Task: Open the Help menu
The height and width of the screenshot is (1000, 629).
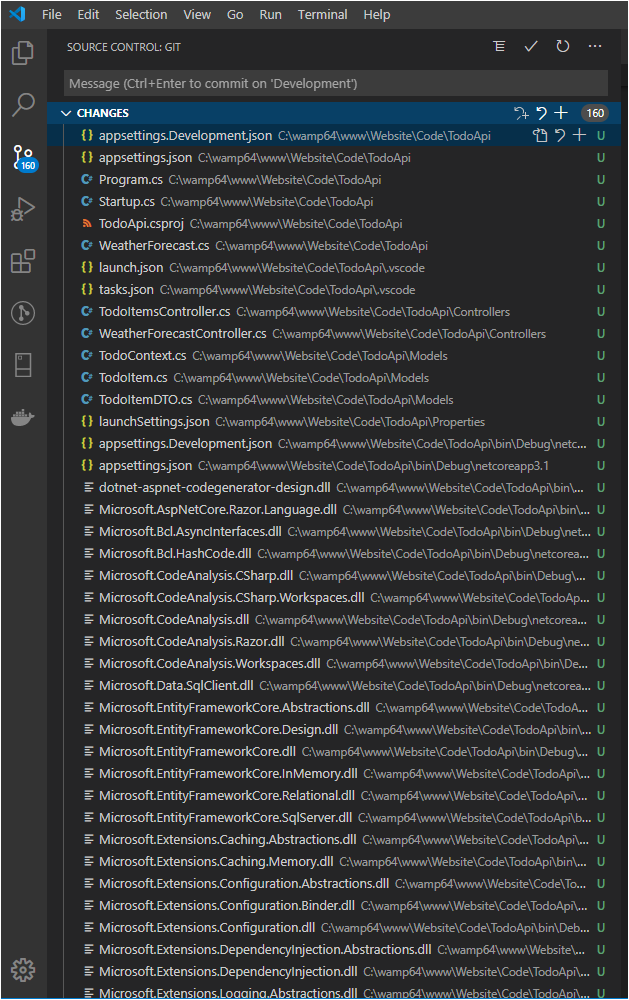Action: [376, 14]
